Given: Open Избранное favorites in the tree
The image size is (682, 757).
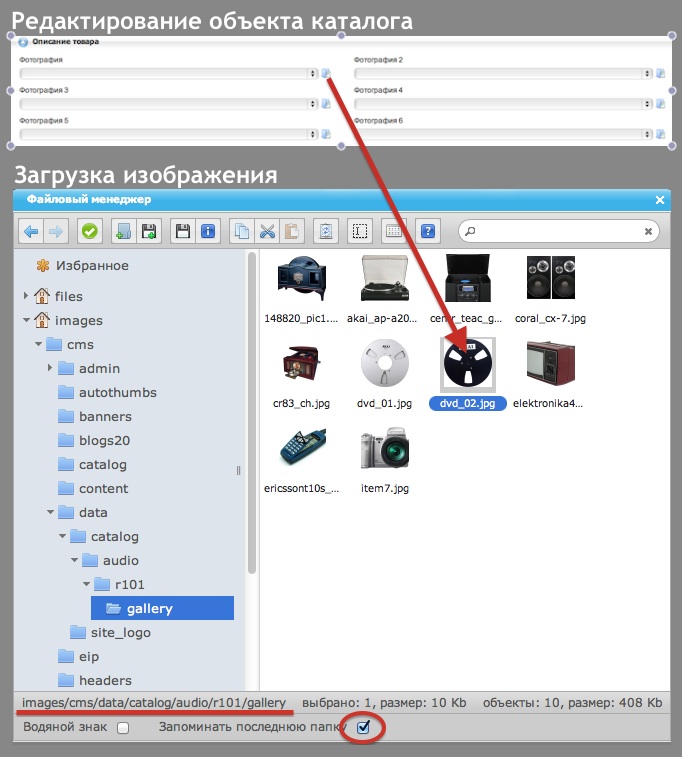Looking at the screenshot, I should click(82, 266).
